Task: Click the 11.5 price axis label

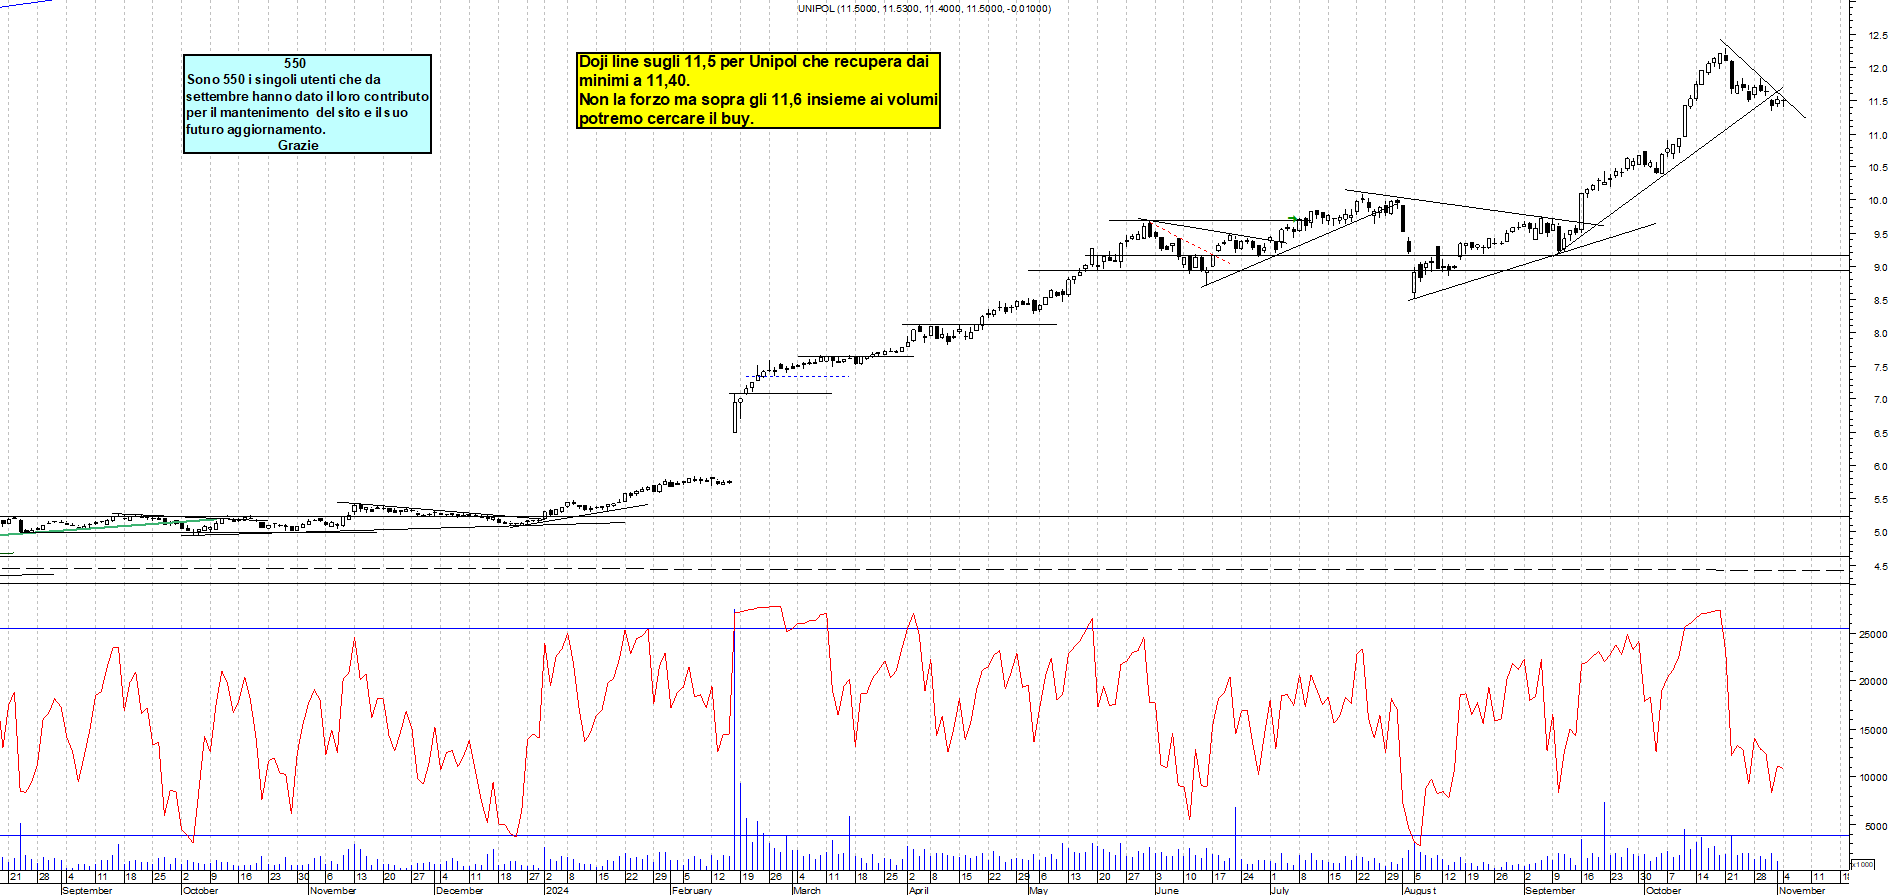Action: 1878,102
